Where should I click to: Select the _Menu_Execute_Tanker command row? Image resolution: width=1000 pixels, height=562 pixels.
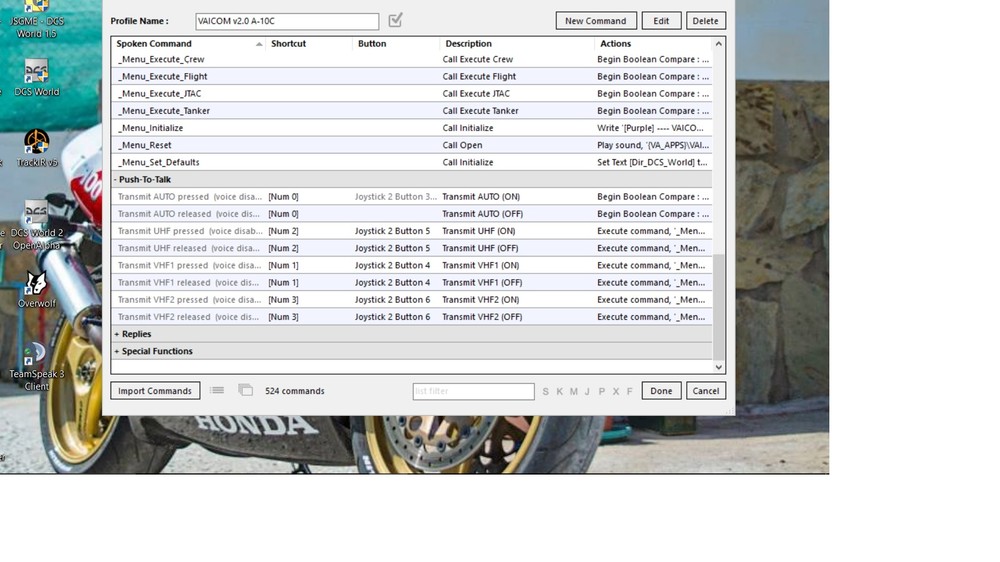click(412, 110)
